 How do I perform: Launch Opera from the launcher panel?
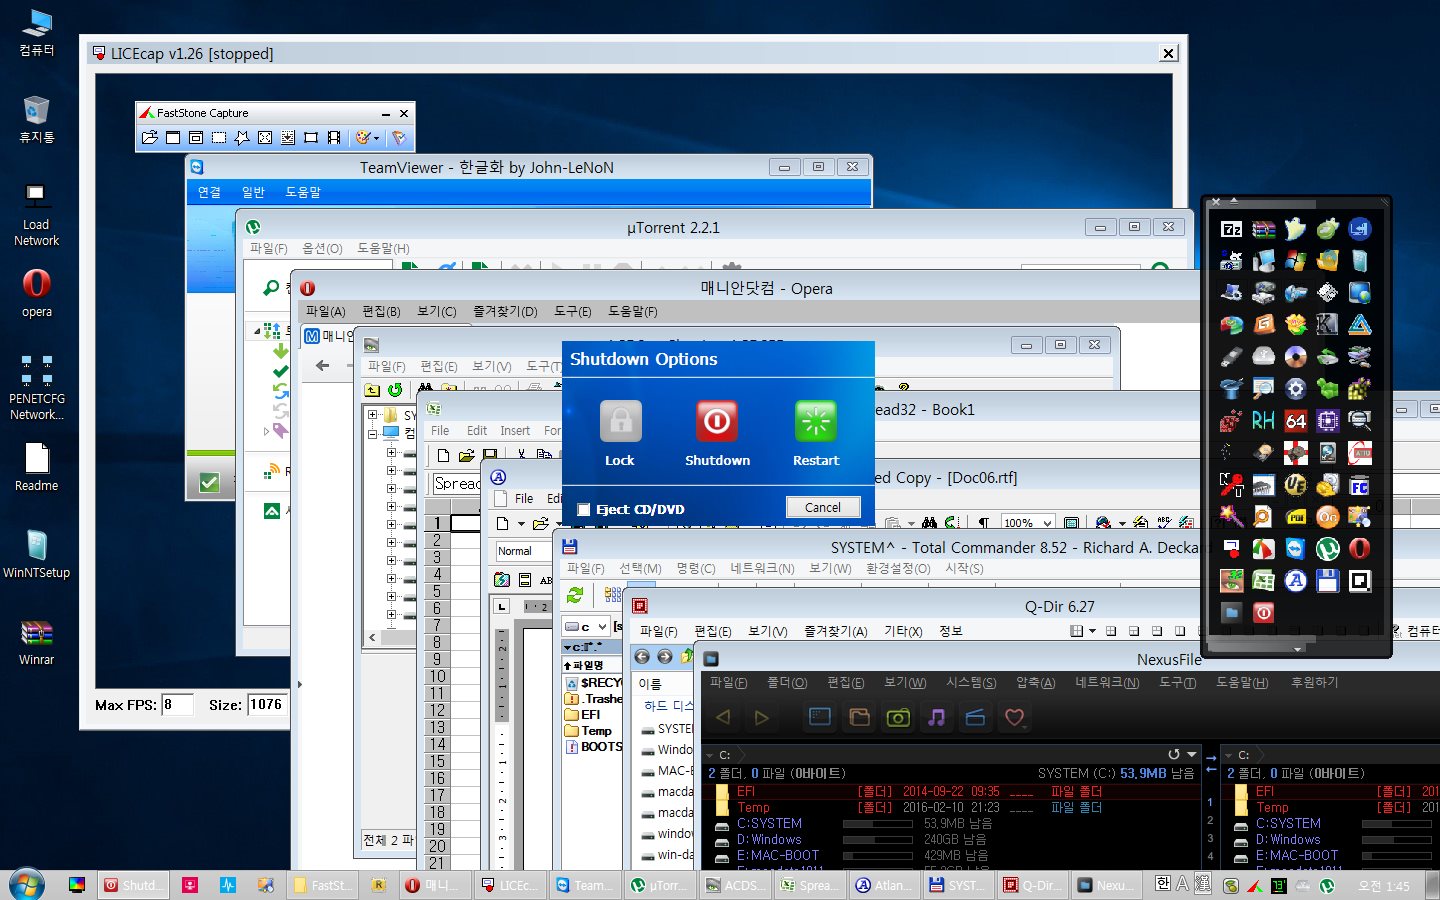click(x=1360, y=549)
